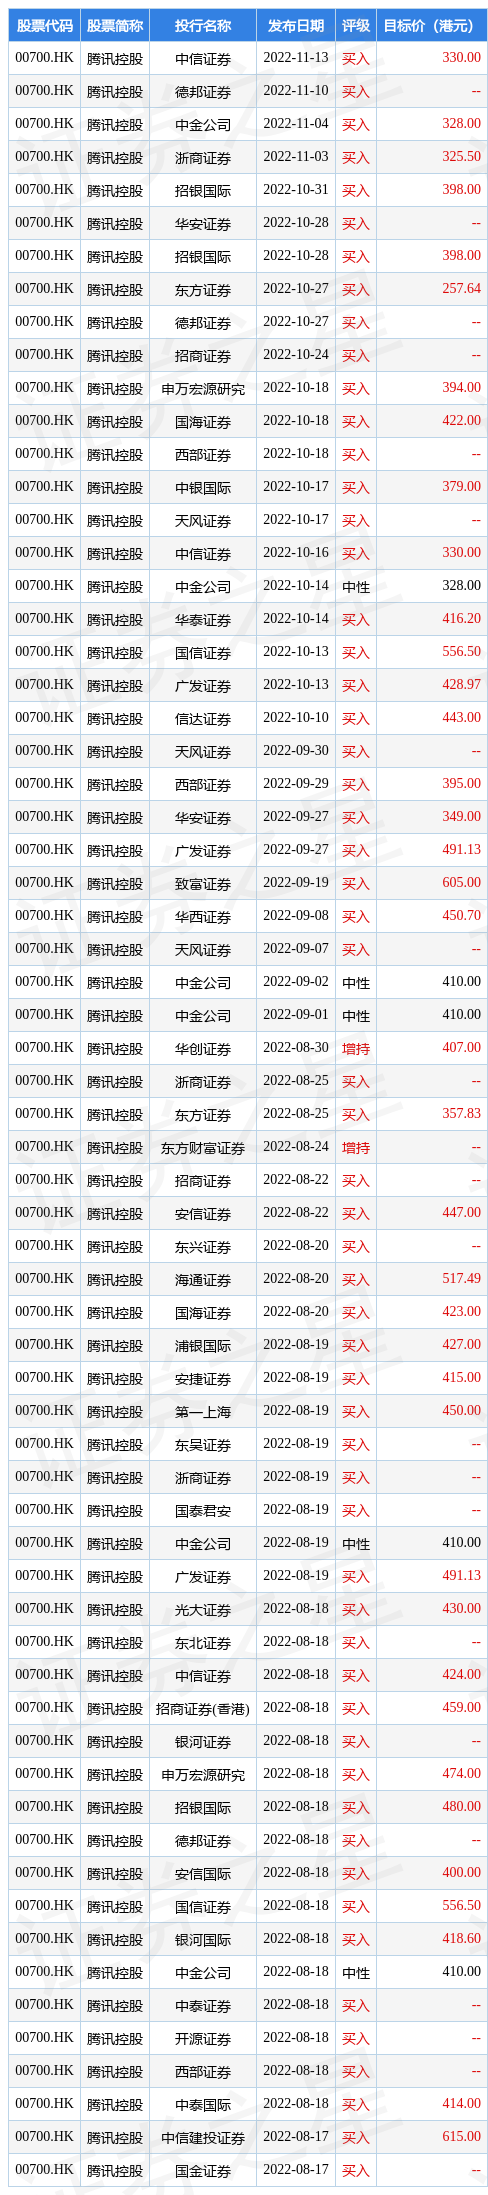Click the 发布日期 column header
This screenshot has height=2195, width=488.
point(296,26)
